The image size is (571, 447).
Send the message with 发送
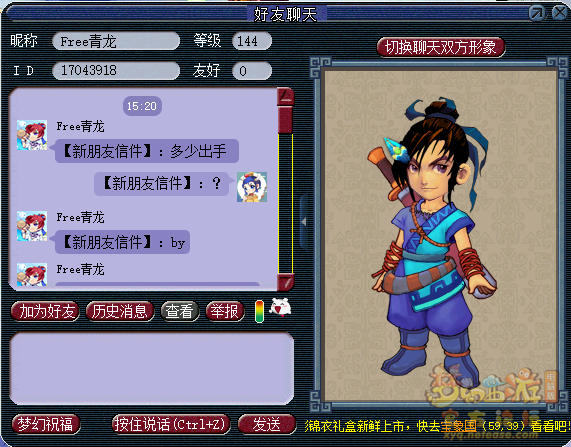point(267,424)
